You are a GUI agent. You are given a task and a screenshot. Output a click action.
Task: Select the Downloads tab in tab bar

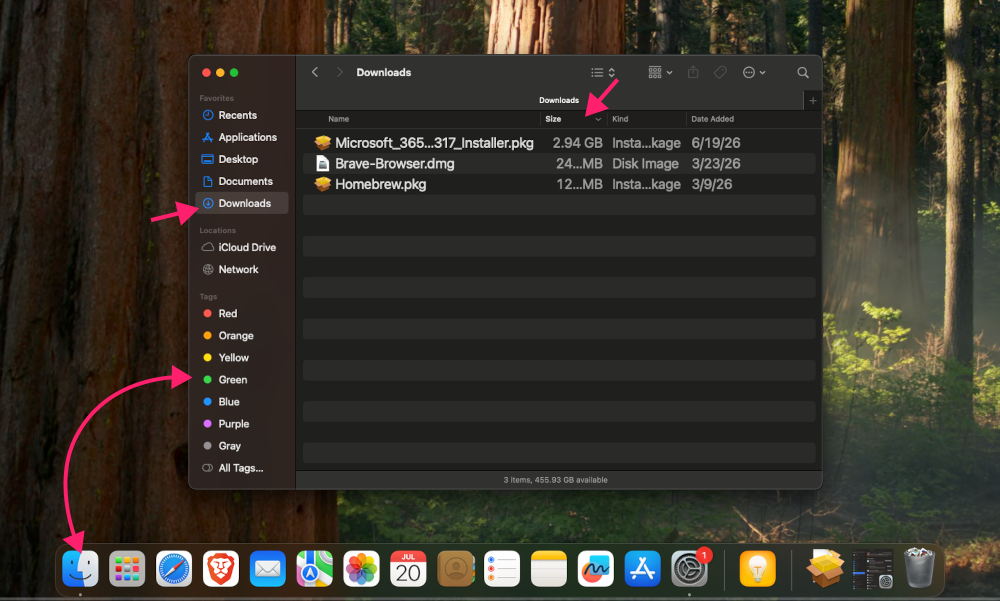(x=559, y=100)
